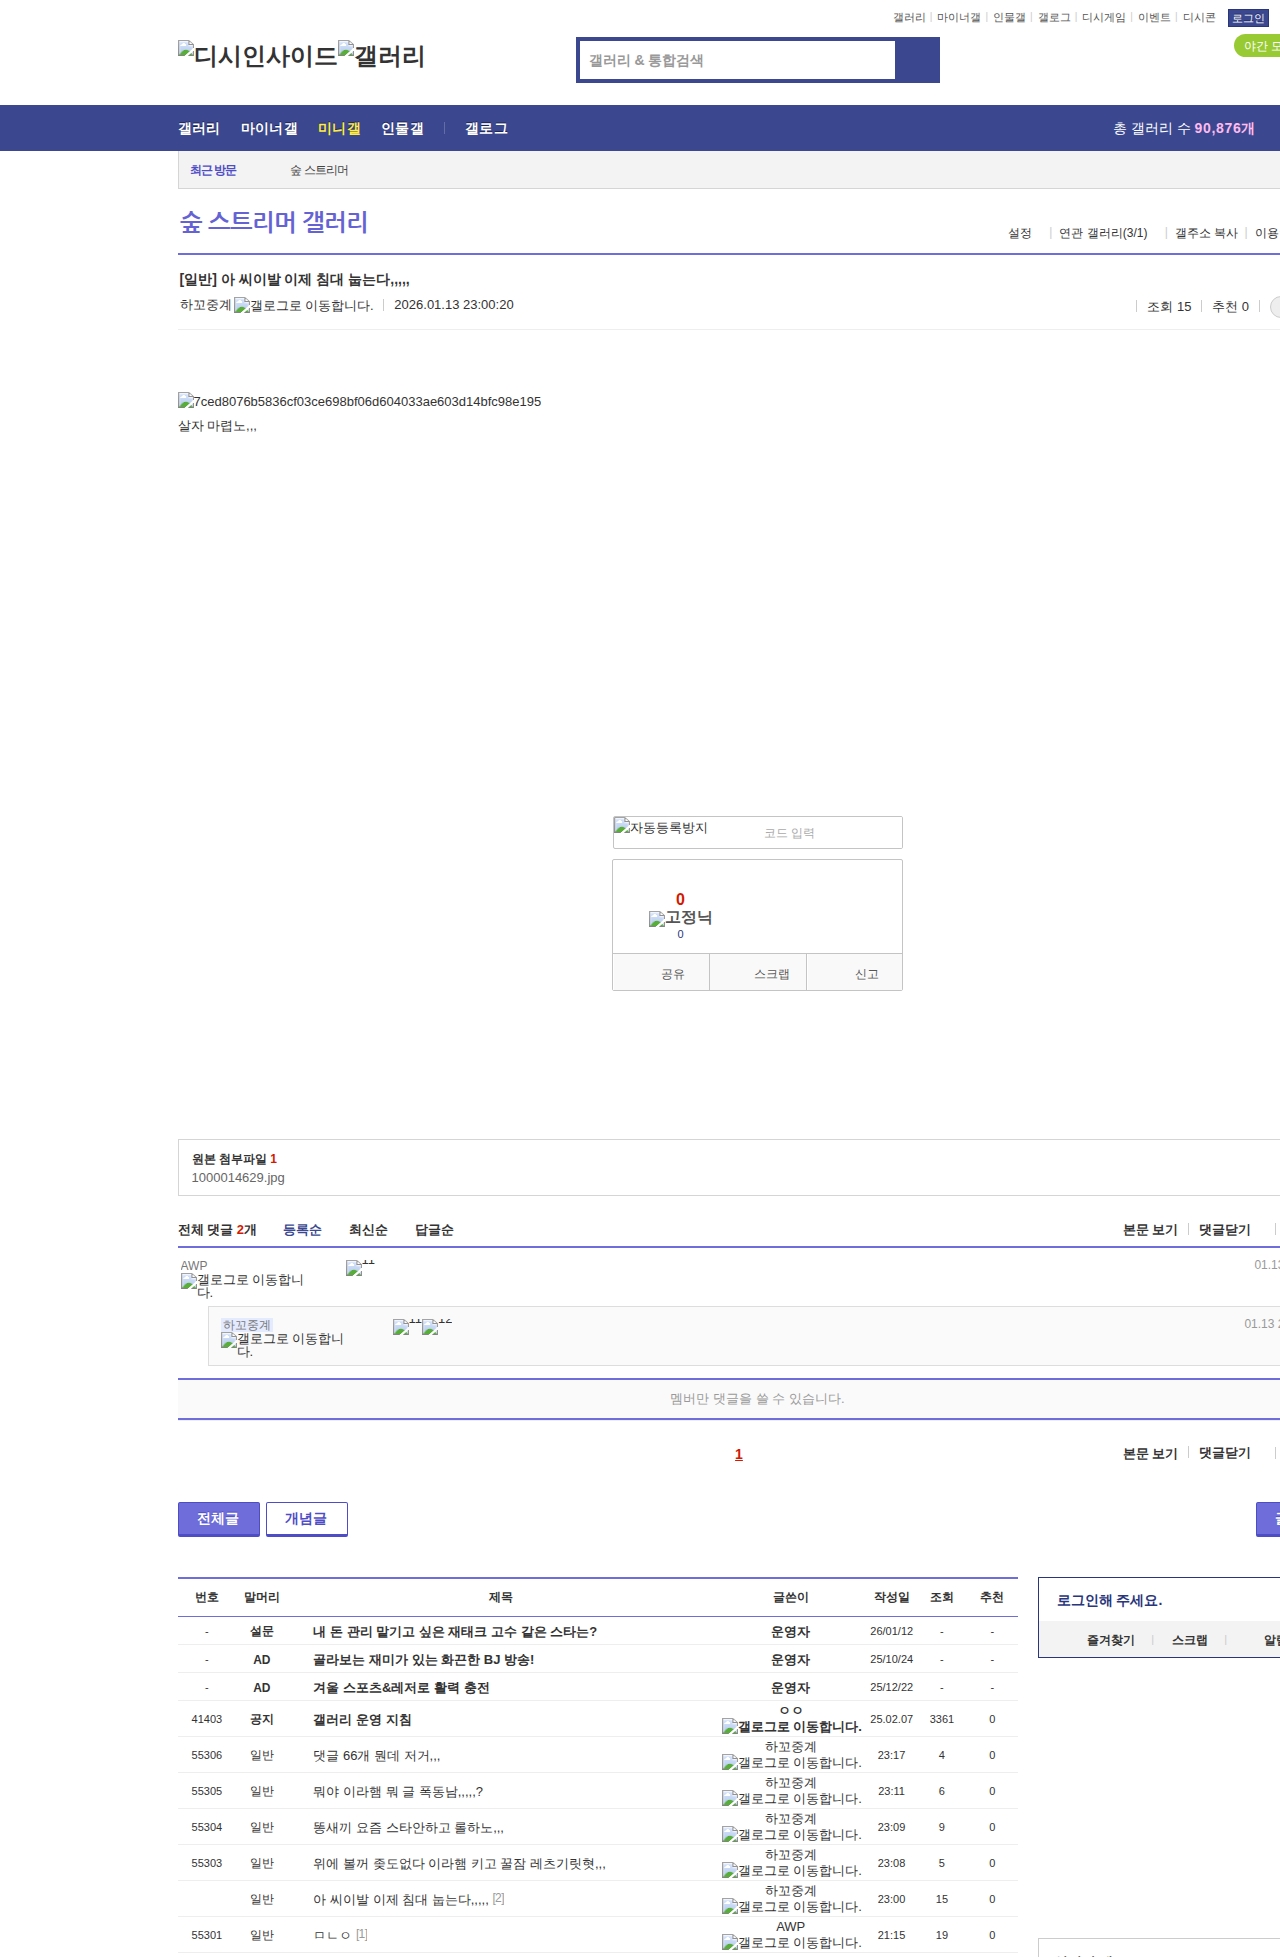Expand 연관 갤러리(3/1) list
The width and height of the screenshot is (1280, 1957).
tap(1103, 233)
